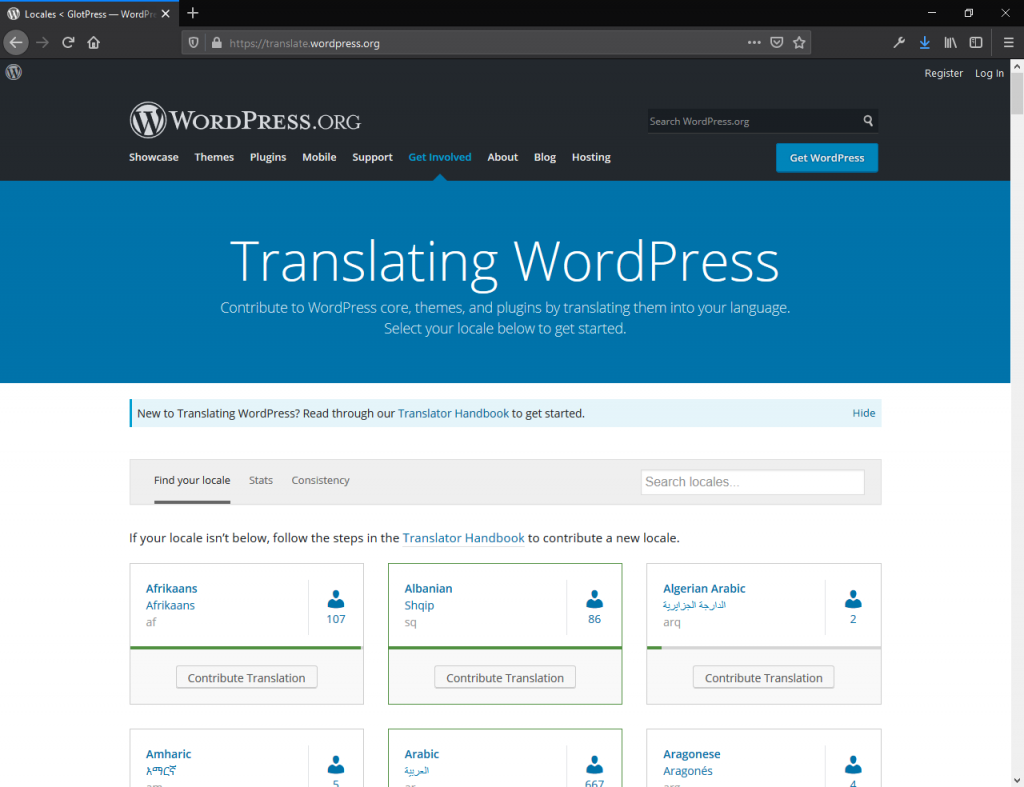Open the Afrikaans locale link

pyautogui.click(x=171, y=588)
